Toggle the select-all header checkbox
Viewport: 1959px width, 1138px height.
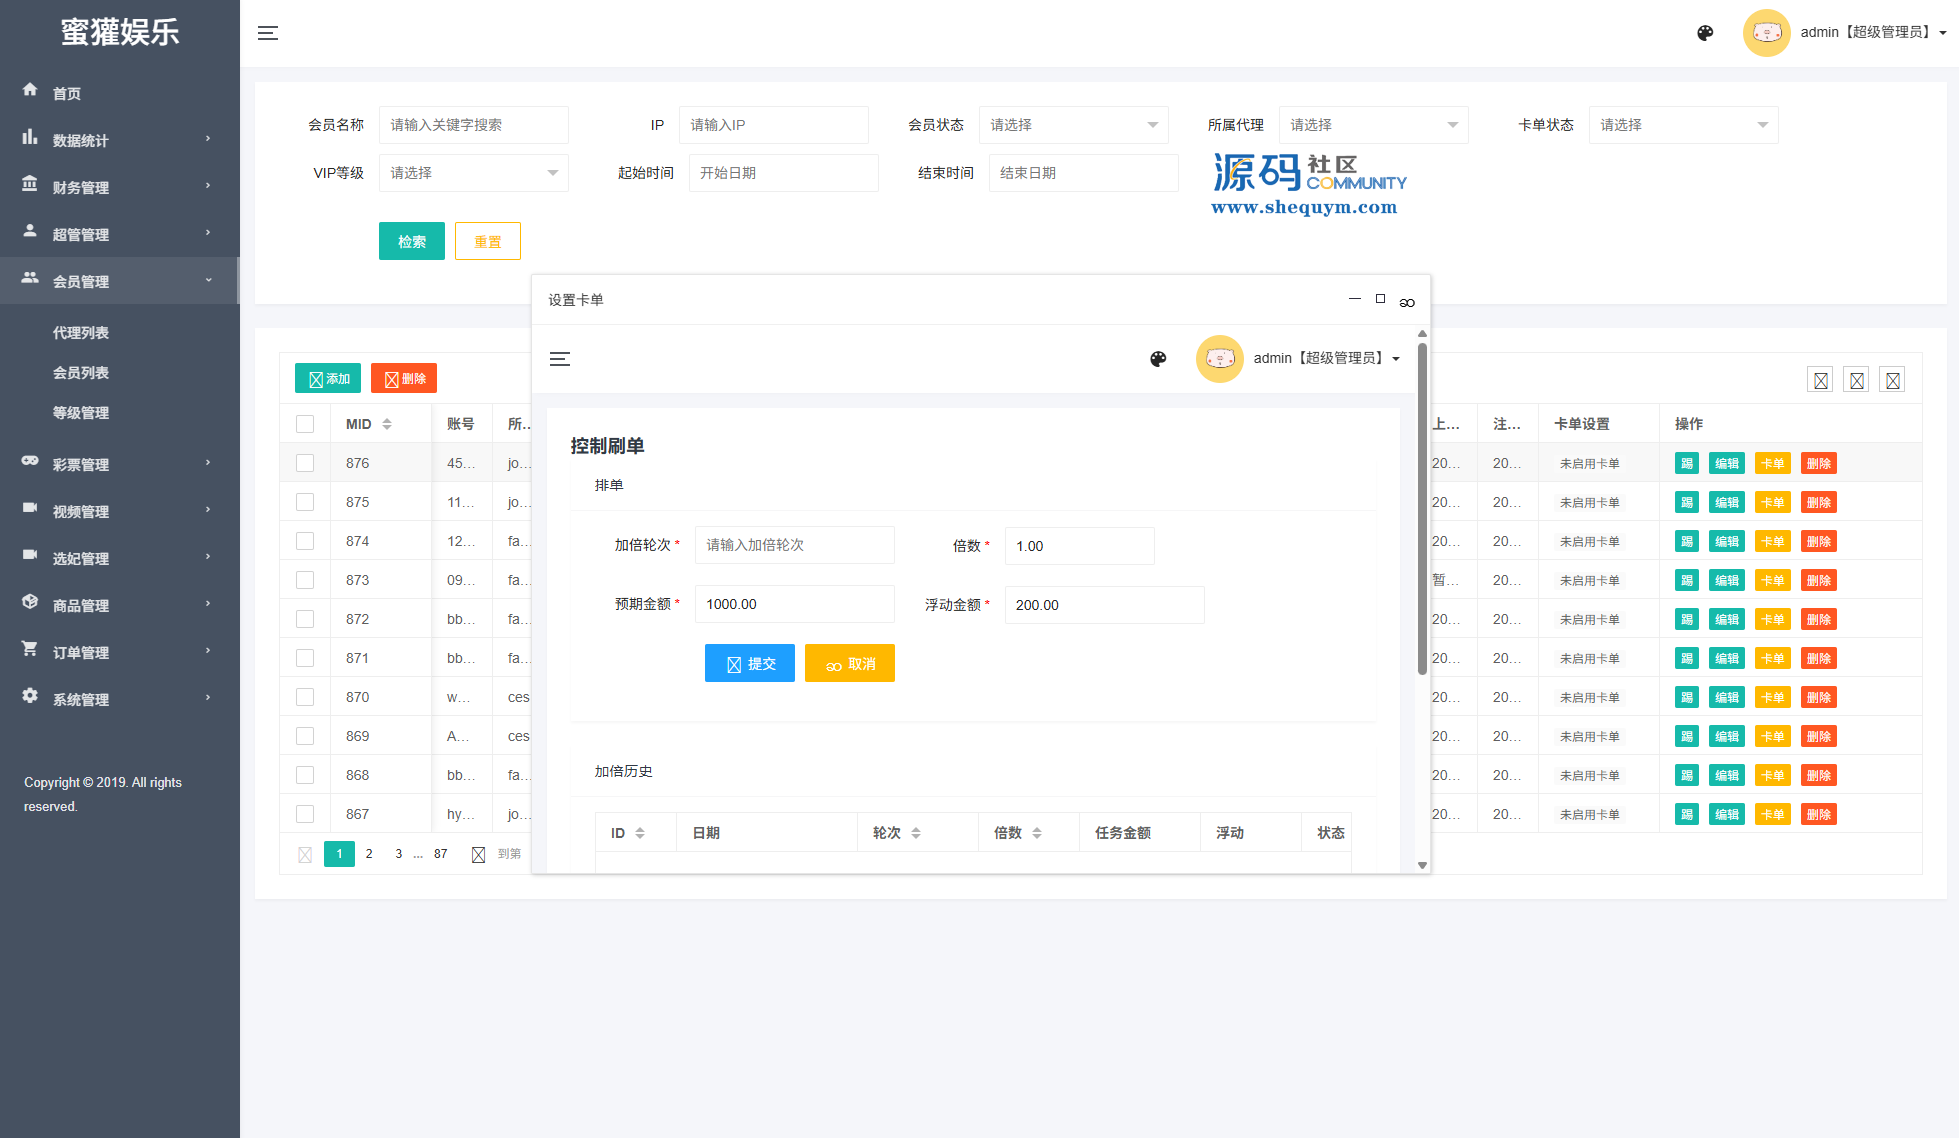305,424
